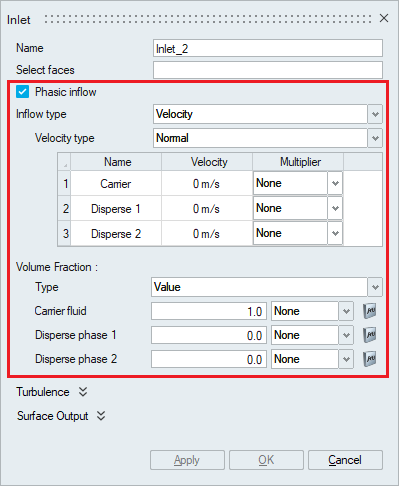Expand the Turbulence section
This screenshot has width=399, height=486.
click(x=52, y=392)
